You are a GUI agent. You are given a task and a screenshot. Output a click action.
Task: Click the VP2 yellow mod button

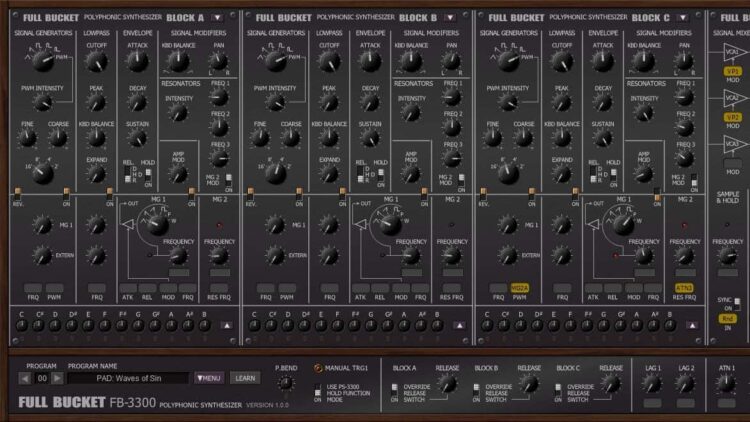(732, 117)
